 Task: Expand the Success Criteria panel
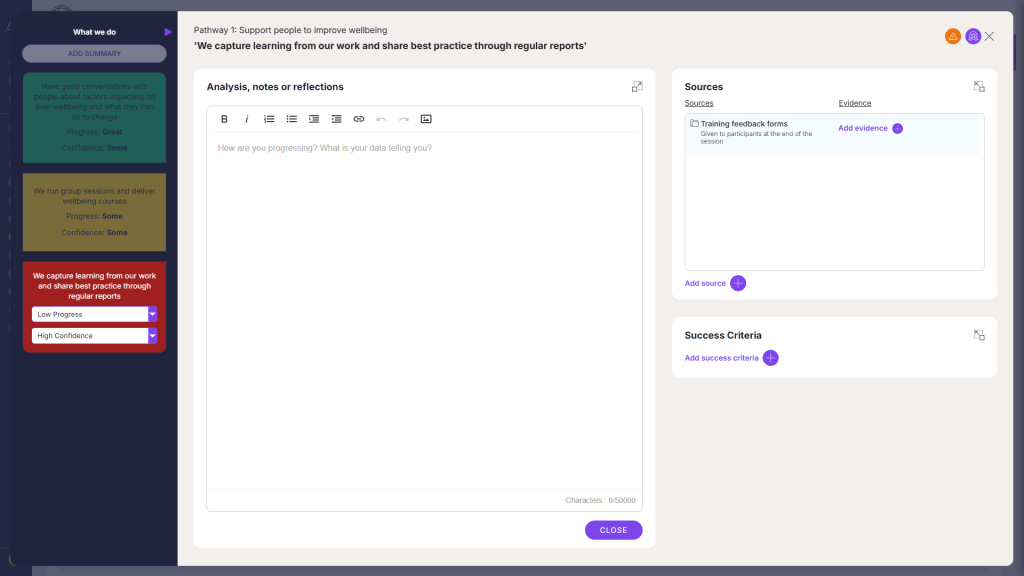coord(979,335)
